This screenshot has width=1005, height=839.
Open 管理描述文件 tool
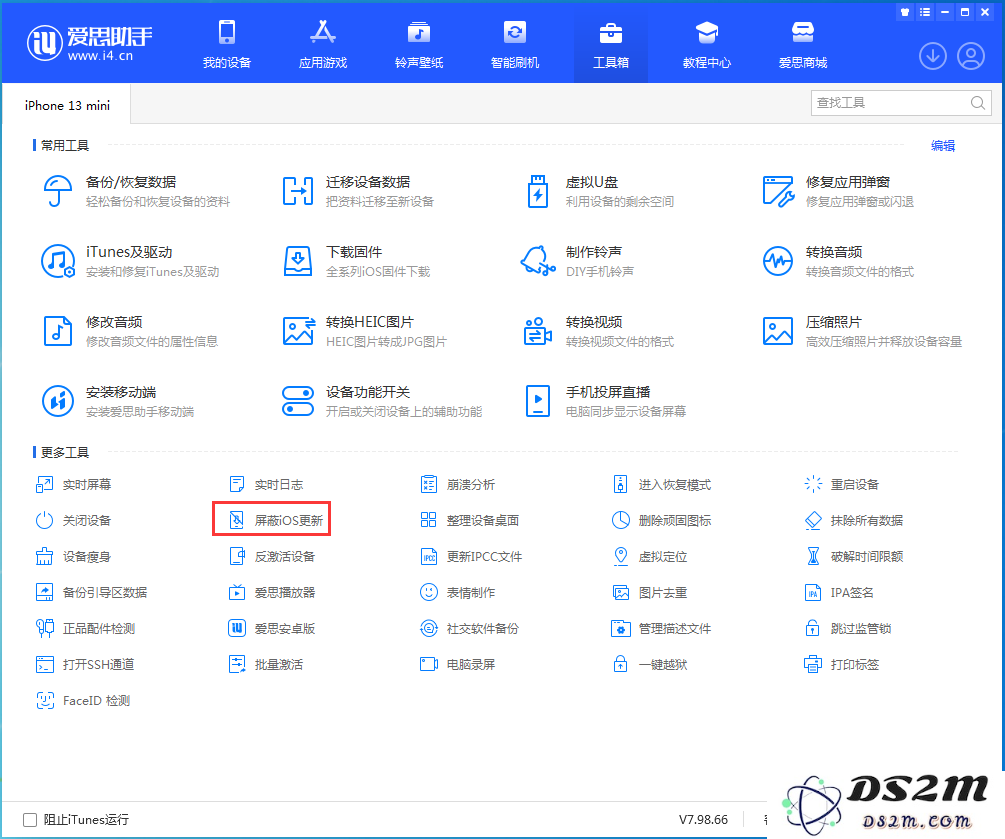(662, 628)
